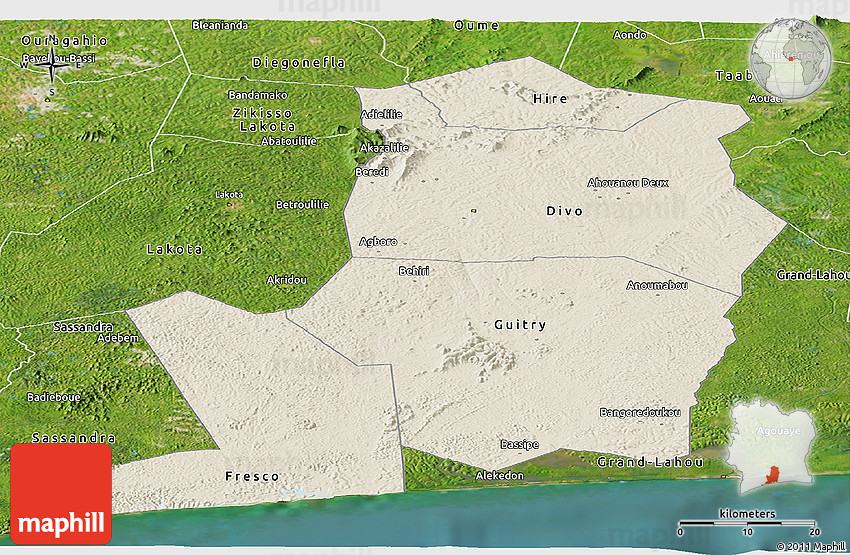Screen dimensions: 850x555
Task: Click the Oume label at top
Action: pyautogui.click(x=476, y=24)
